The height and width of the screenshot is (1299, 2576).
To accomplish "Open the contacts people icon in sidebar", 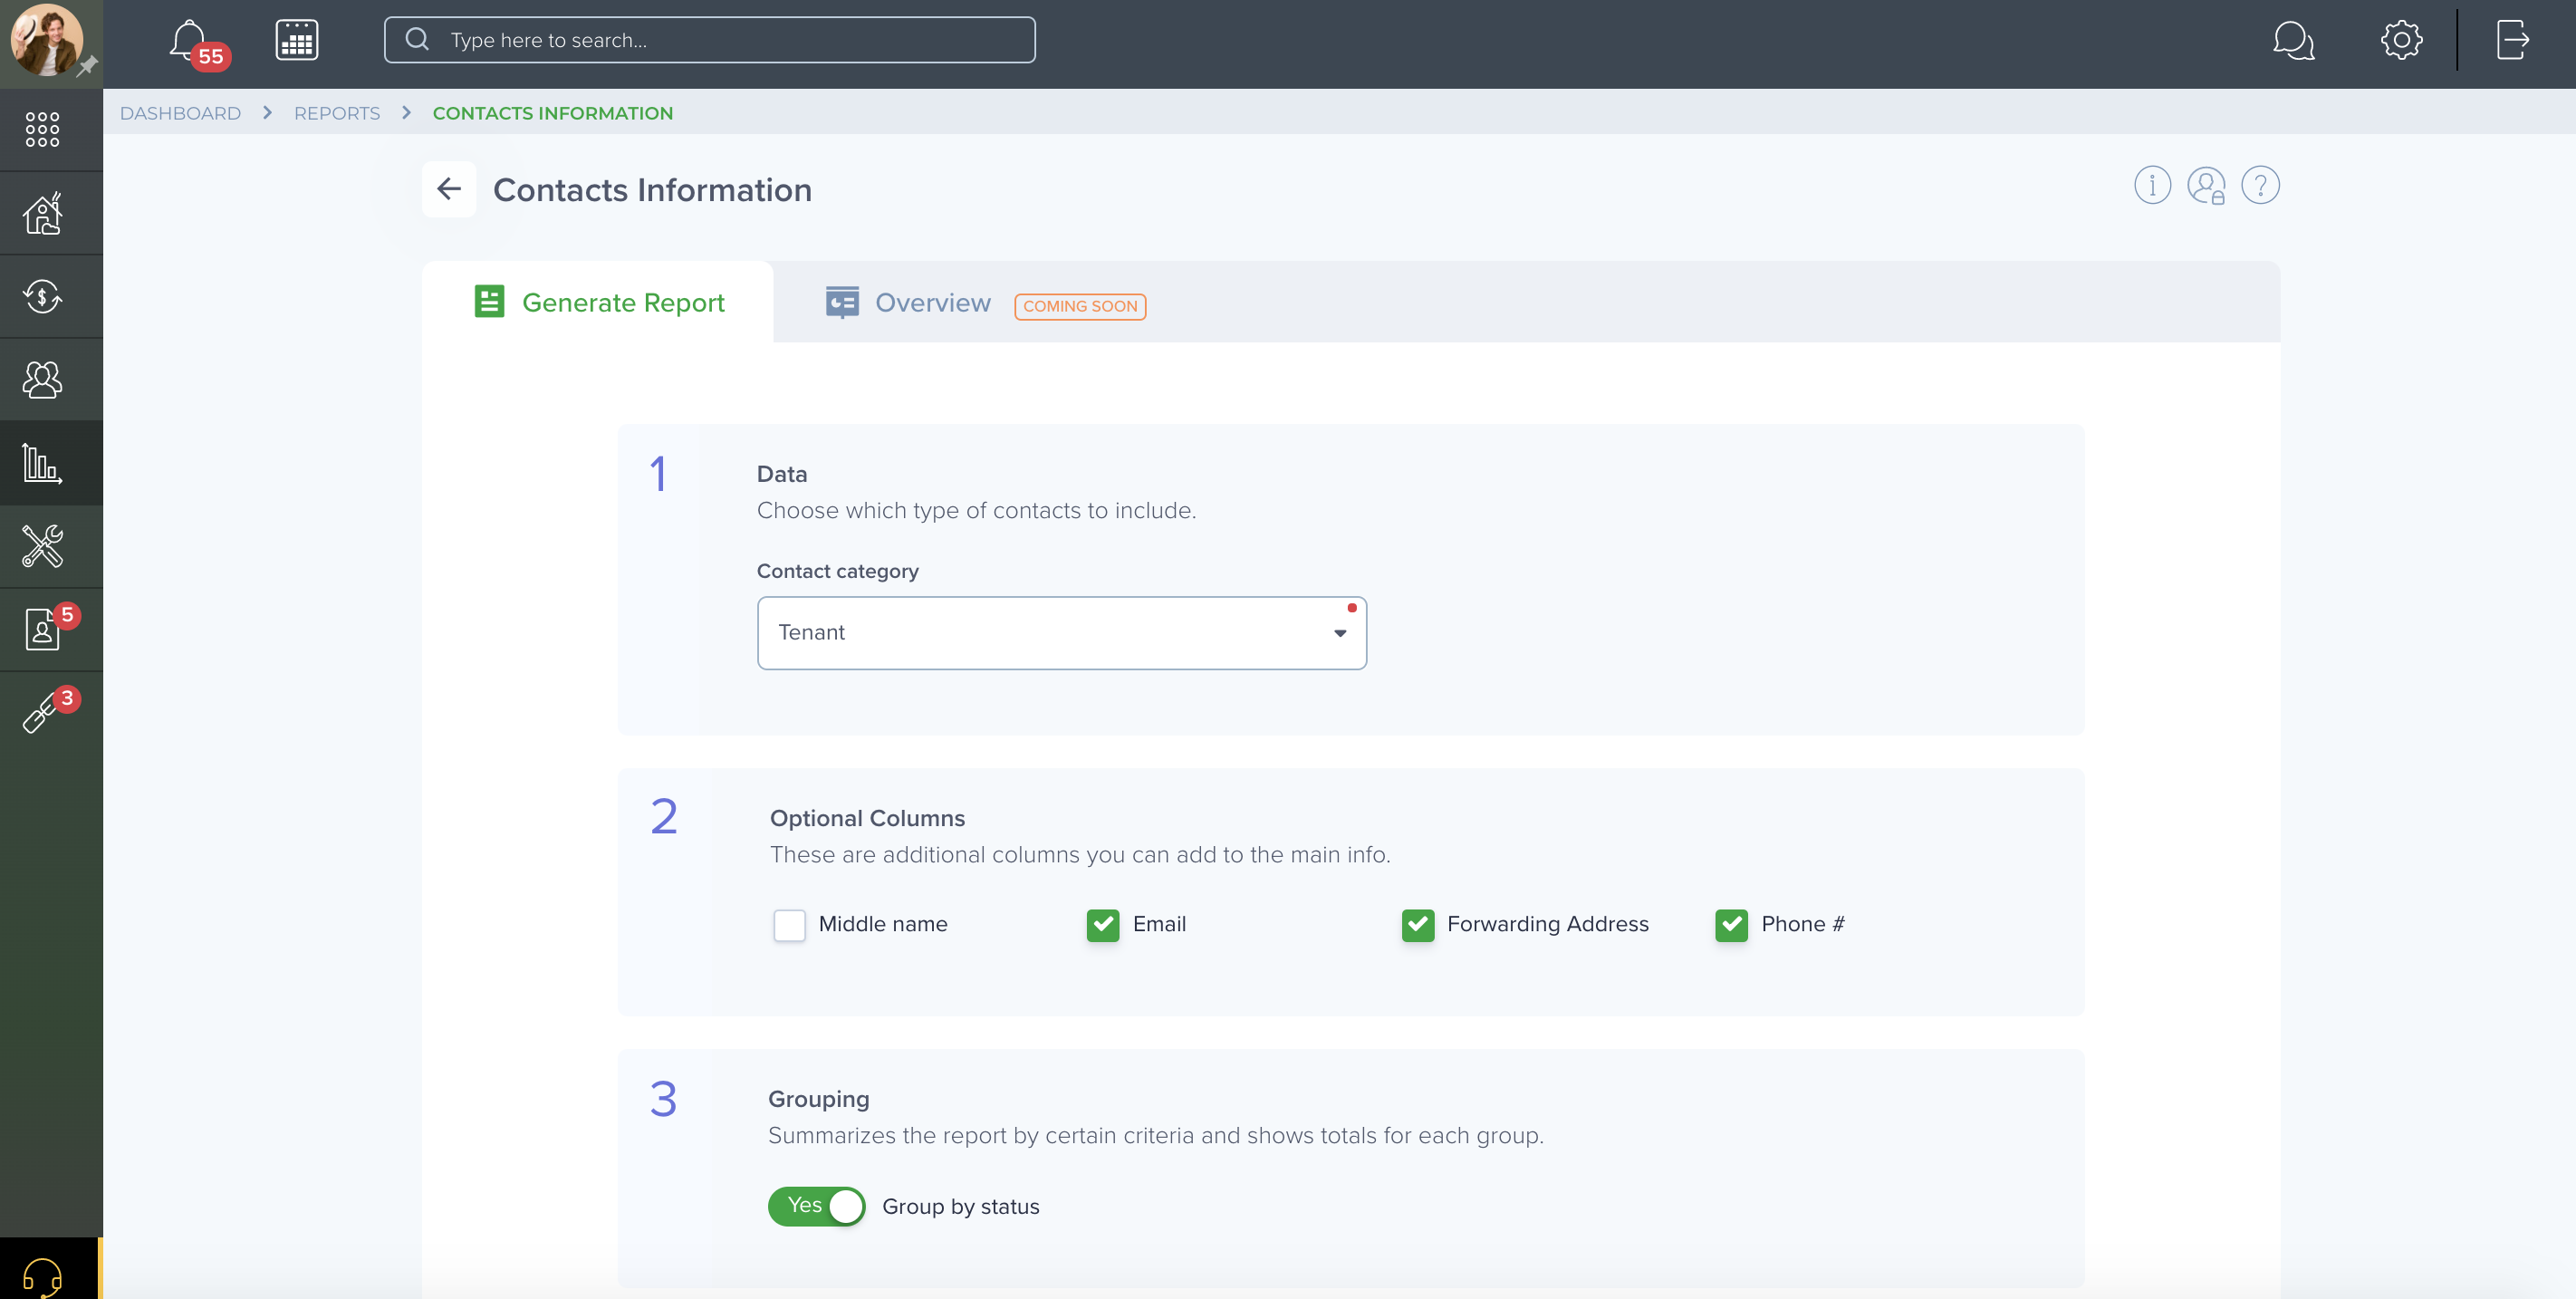I will click(x=42, y=380).
